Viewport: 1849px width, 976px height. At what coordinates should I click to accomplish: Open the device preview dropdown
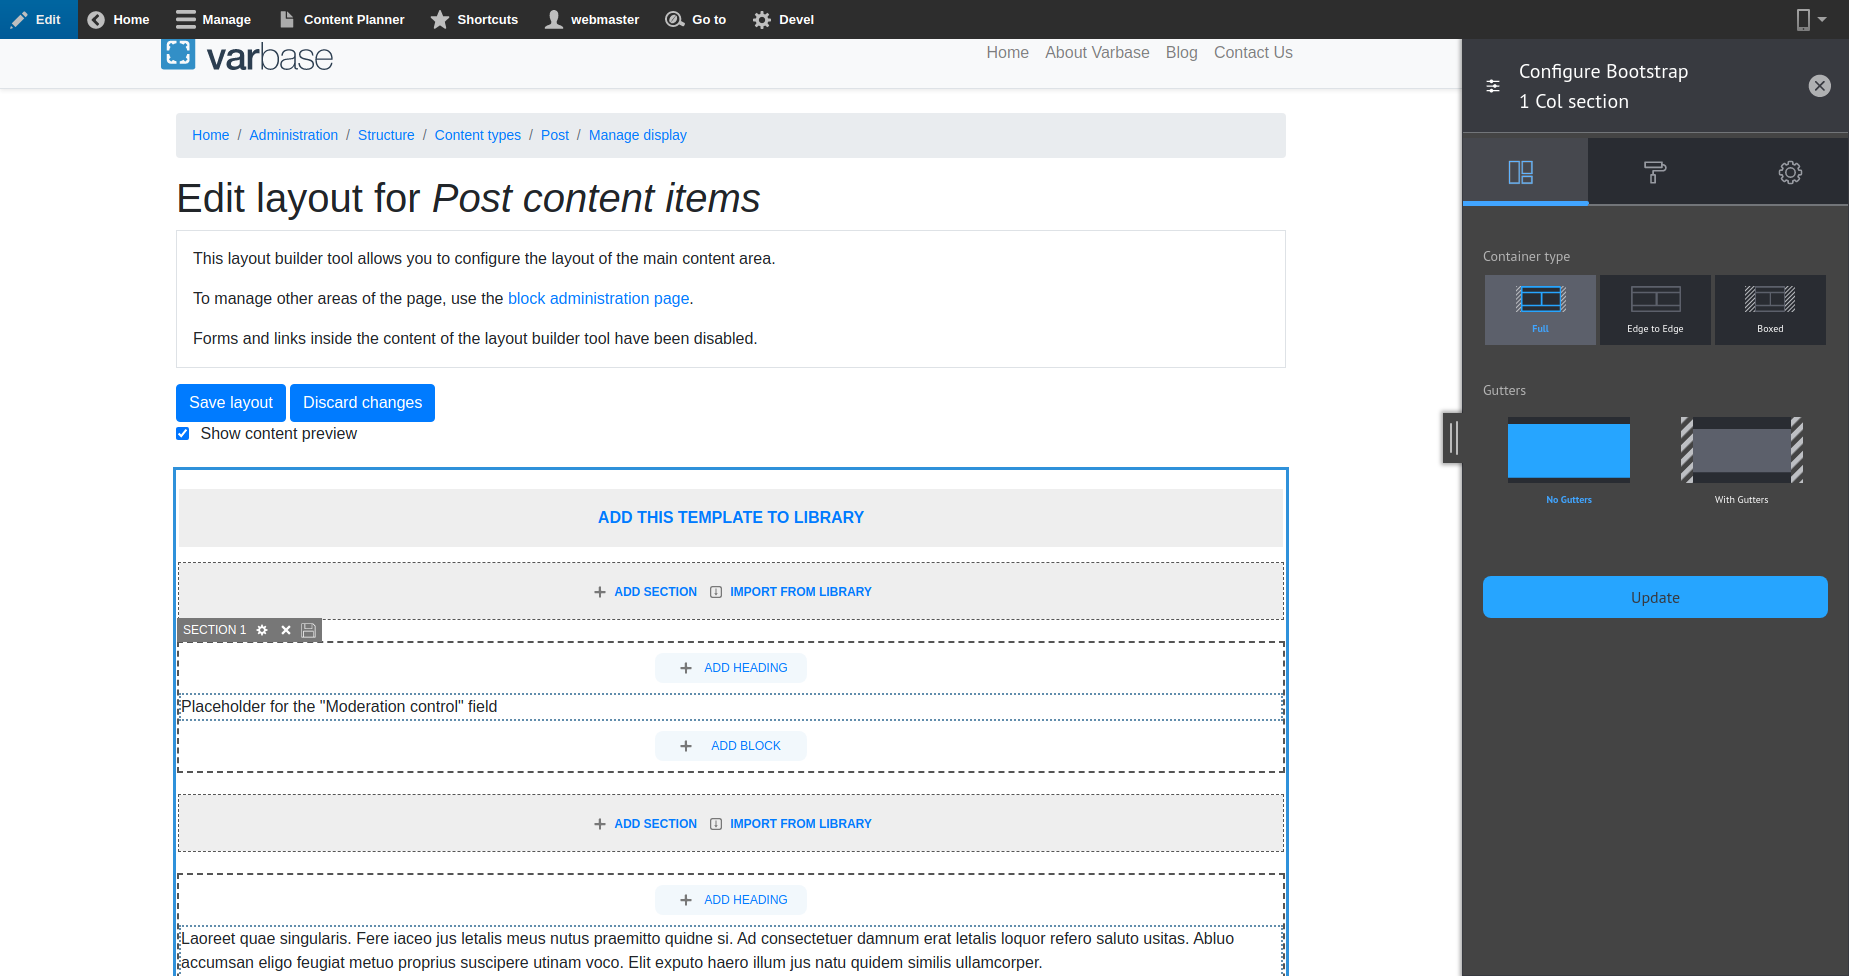click(1810, 19)
